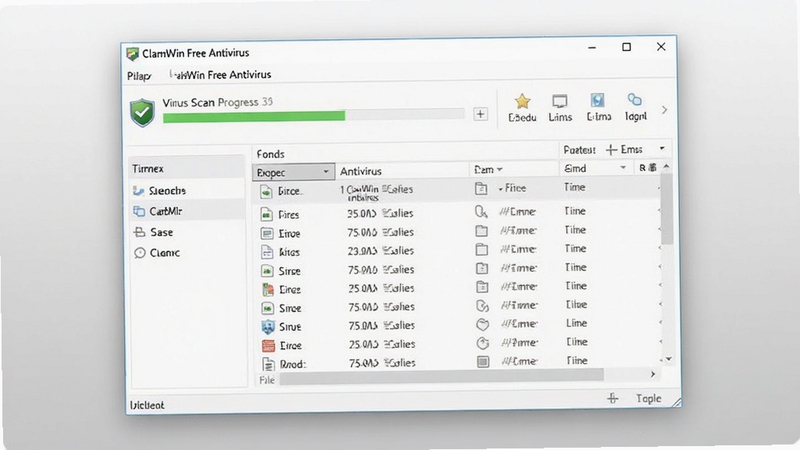
Task: Expand the Fiice arrow in first row
Action: point(501,189)
